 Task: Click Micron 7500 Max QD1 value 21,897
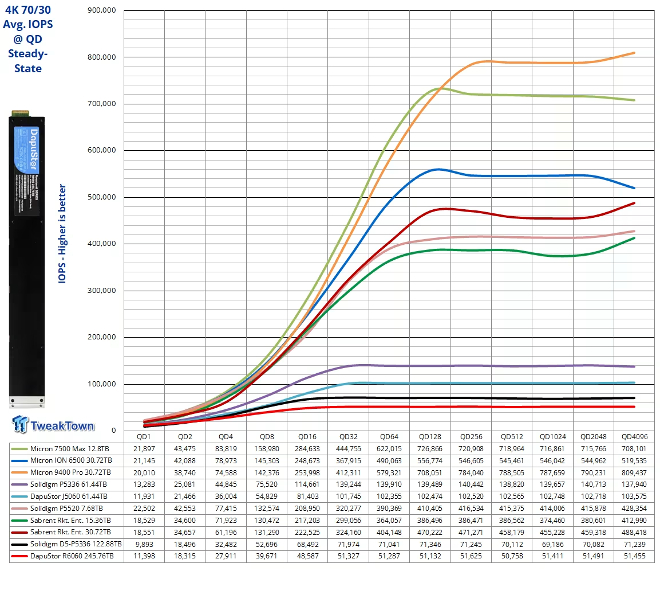pos(144,449)
